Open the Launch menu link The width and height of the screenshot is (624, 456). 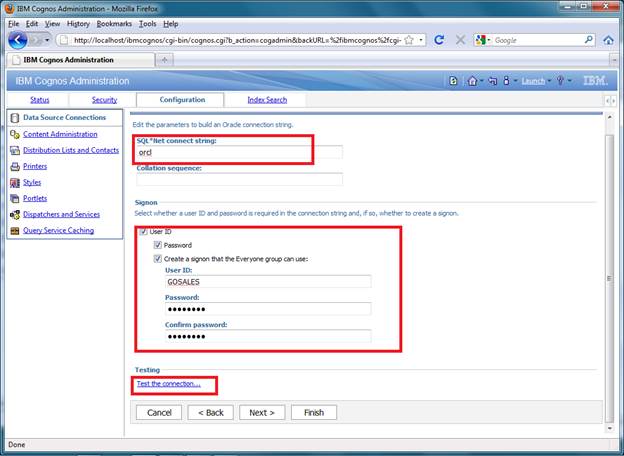click(533, 81)
